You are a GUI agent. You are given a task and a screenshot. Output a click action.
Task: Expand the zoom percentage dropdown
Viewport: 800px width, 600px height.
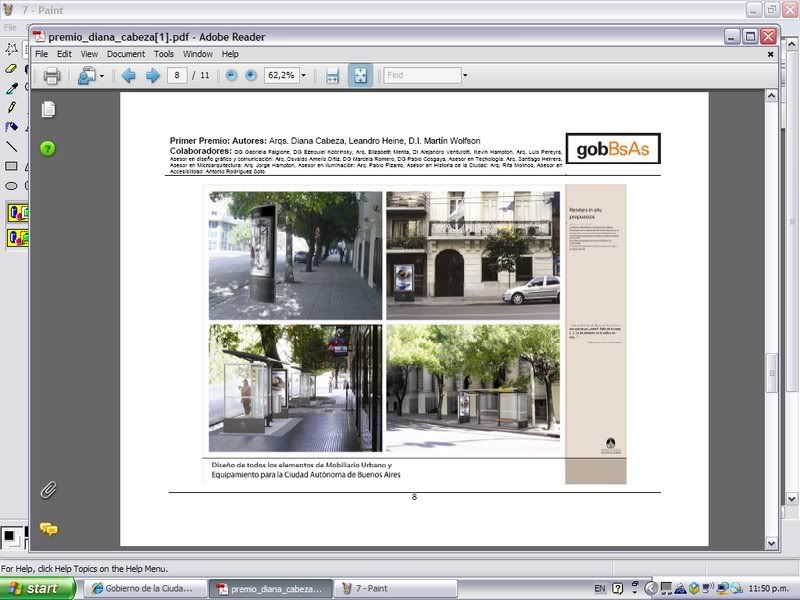[303, 75]
